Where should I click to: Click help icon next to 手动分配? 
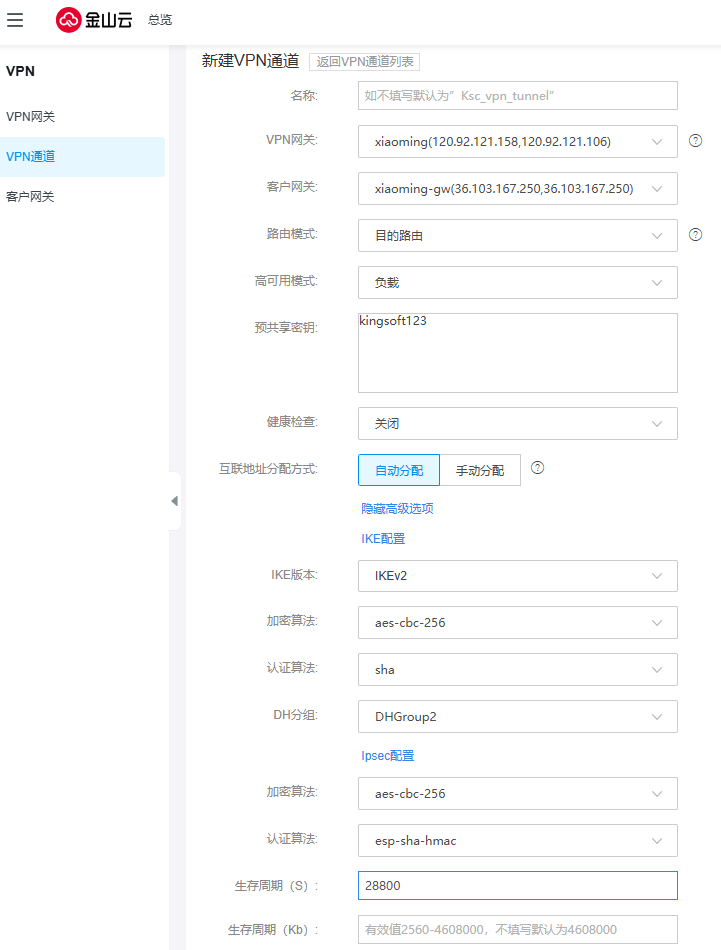pyautogui.click(x=537, y=468)
